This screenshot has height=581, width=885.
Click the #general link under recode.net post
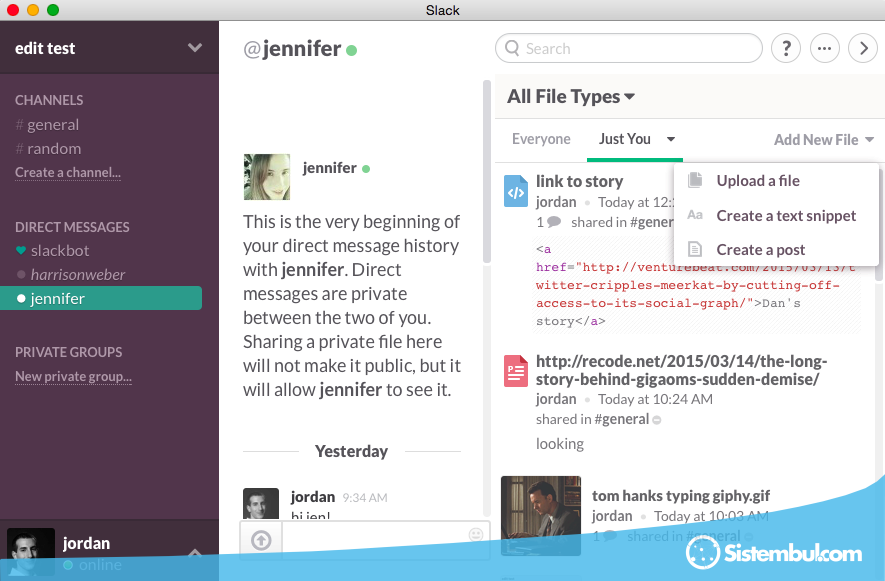pos(621,419)
